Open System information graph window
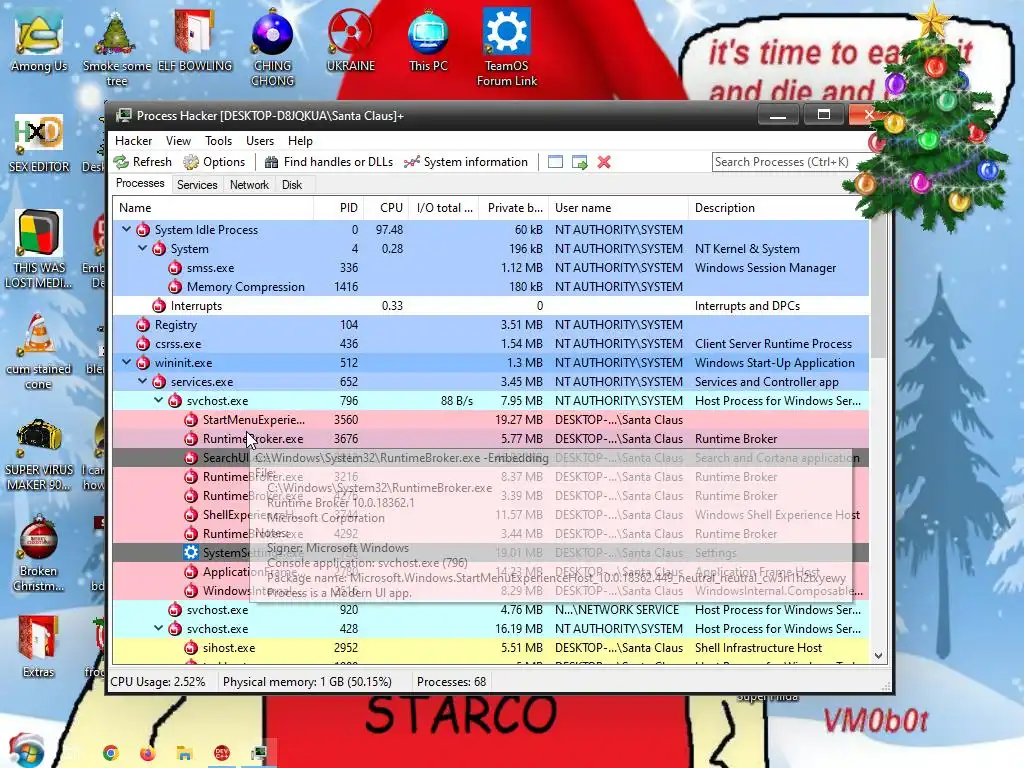 click(466, 162)
